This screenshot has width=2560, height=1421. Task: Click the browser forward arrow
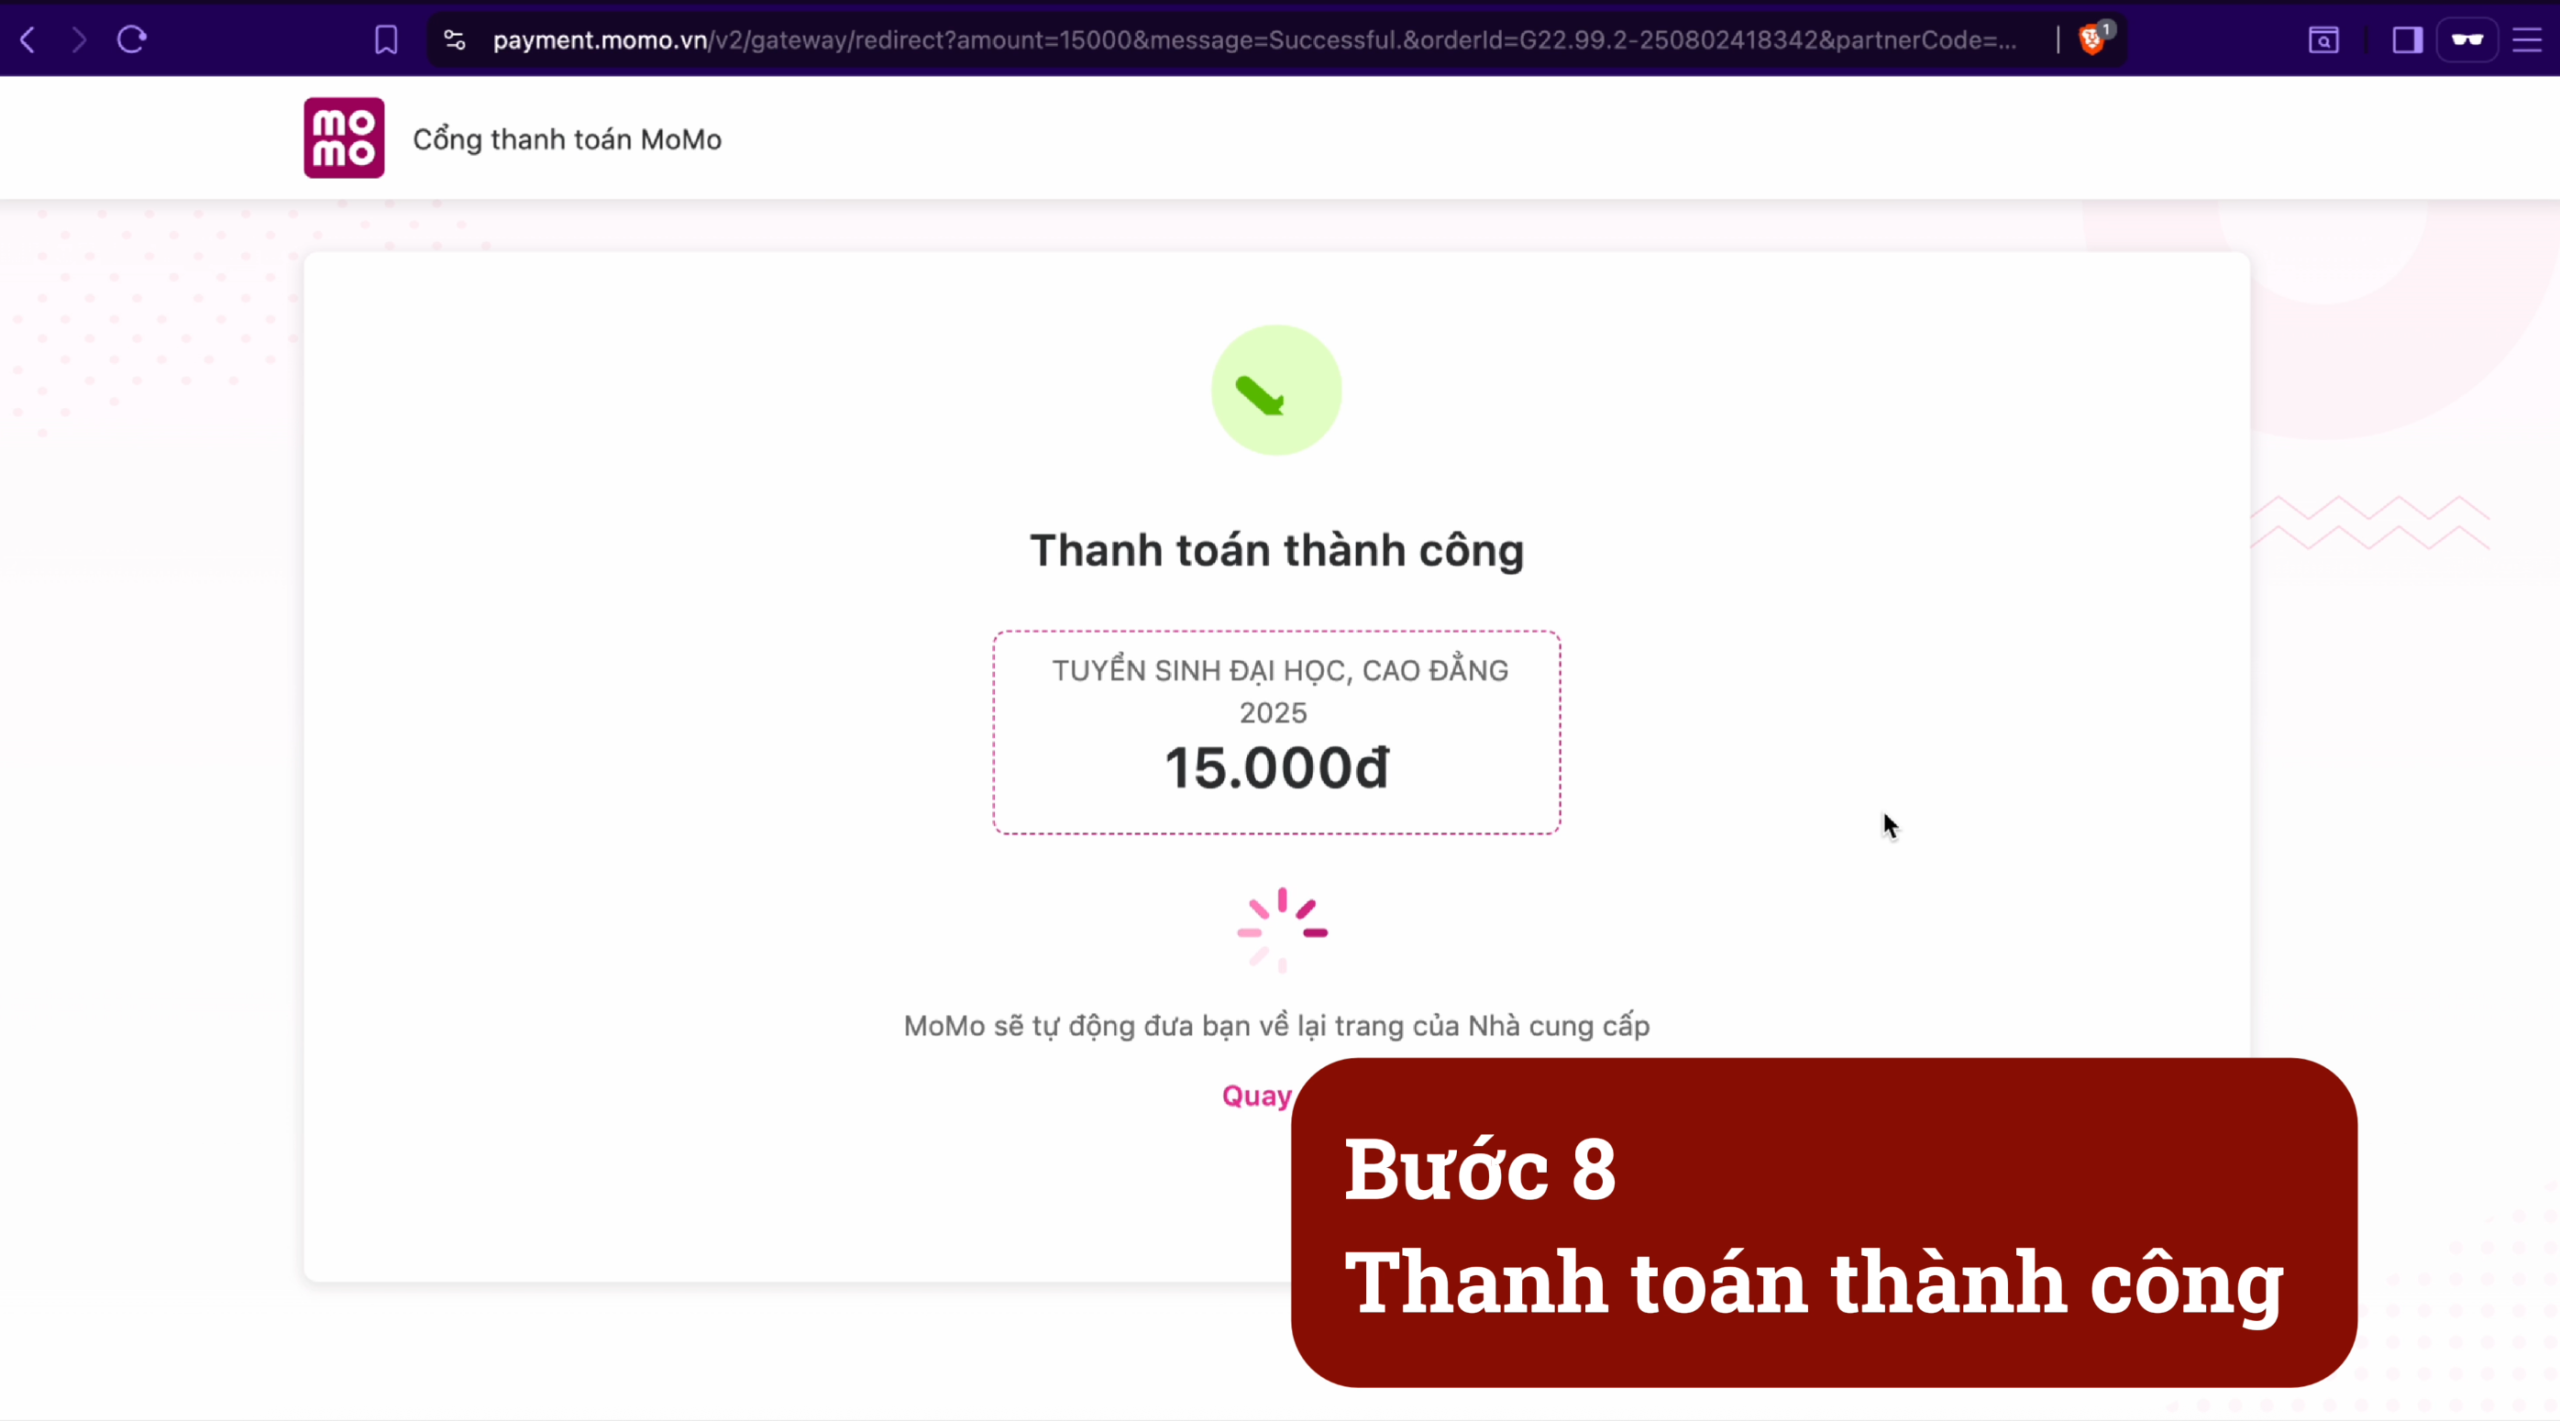coord(79,40)
